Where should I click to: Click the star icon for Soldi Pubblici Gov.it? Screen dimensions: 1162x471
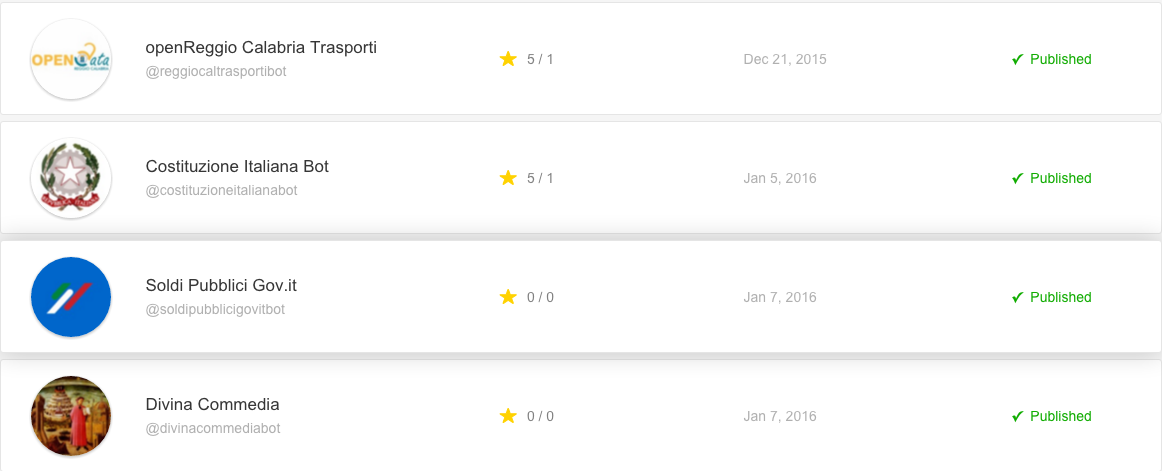(508, 297)
